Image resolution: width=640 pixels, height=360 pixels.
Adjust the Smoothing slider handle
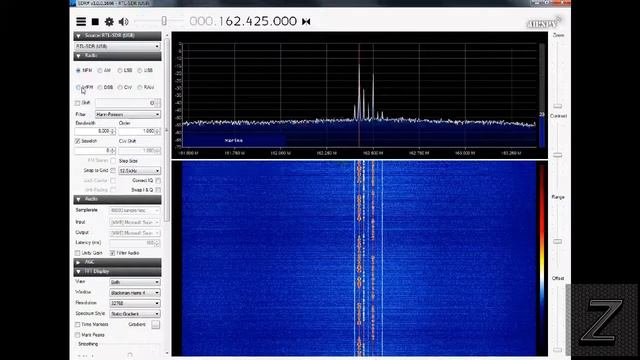130,355
